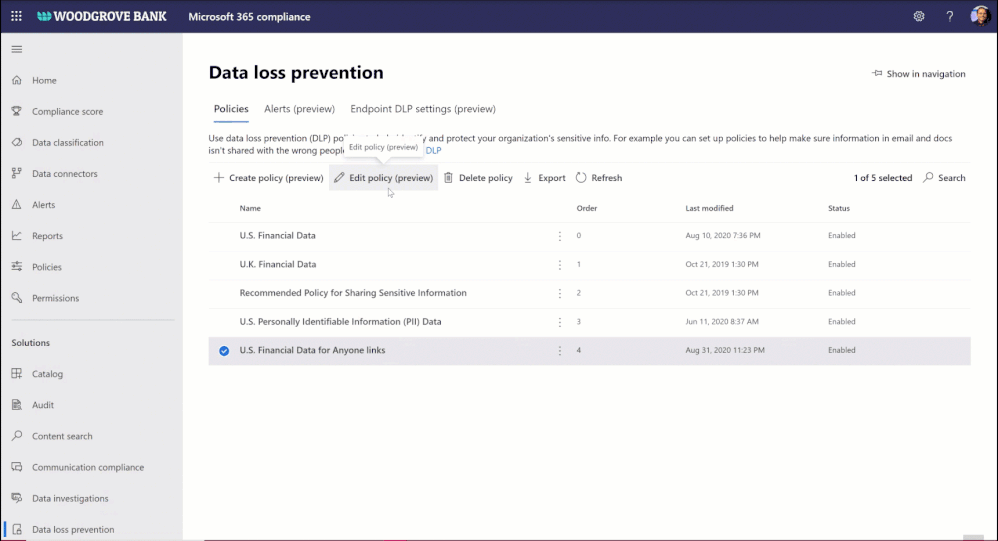Click the Alerts triangle icon
This screenshot has width=998, height=541.
click(x=17, y=204)
